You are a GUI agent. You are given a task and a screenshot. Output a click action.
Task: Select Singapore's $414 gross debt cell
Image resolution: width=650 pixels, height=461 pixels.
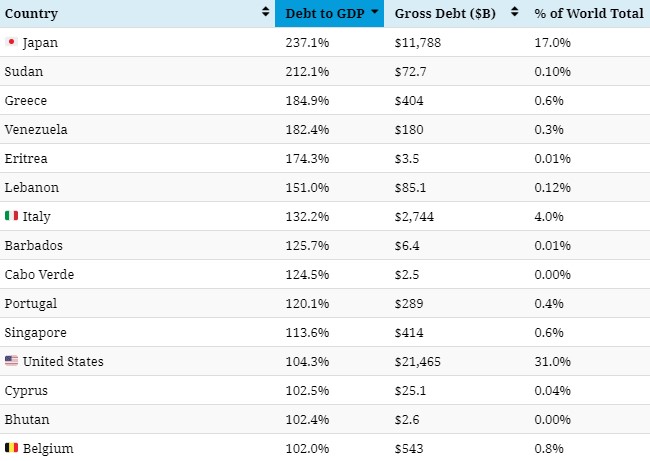[409, 333]
